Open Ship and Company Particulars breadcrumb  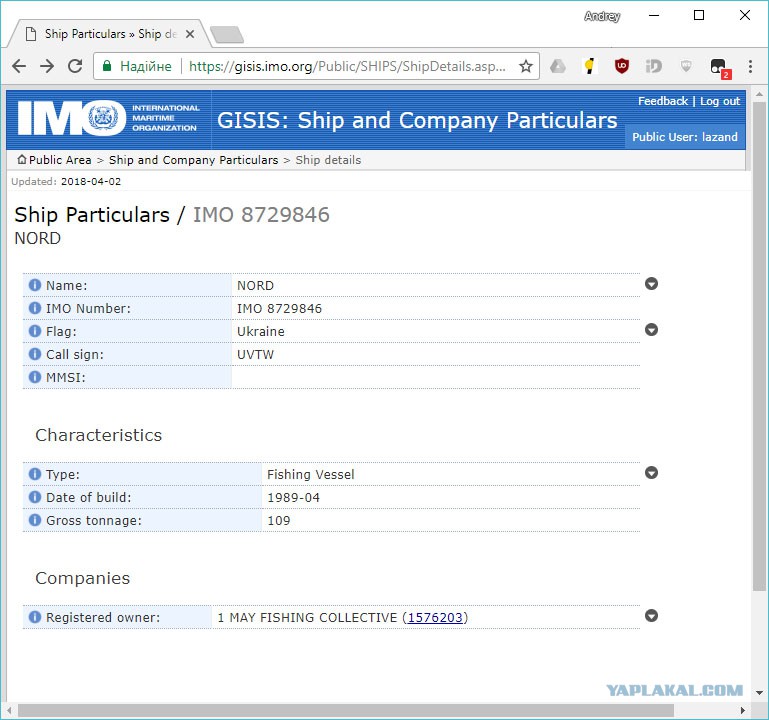193,160
